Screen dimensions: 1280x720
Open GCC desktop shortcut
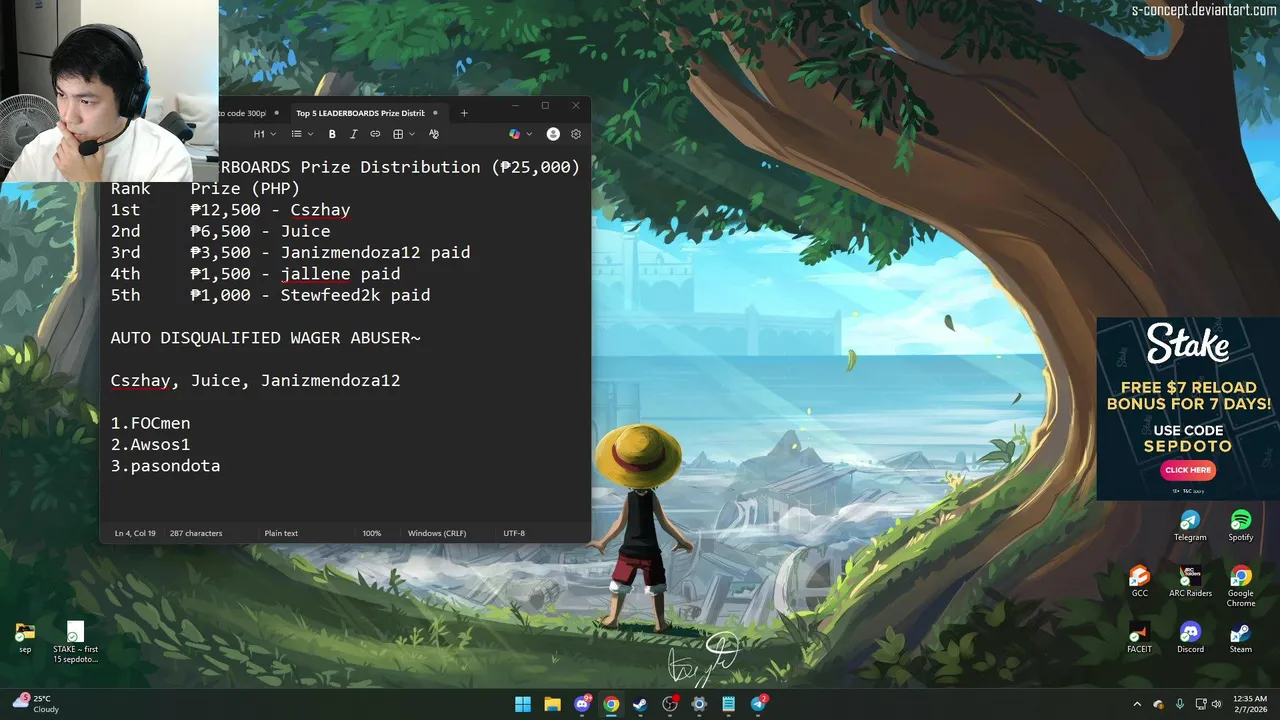coord(1139,582)
